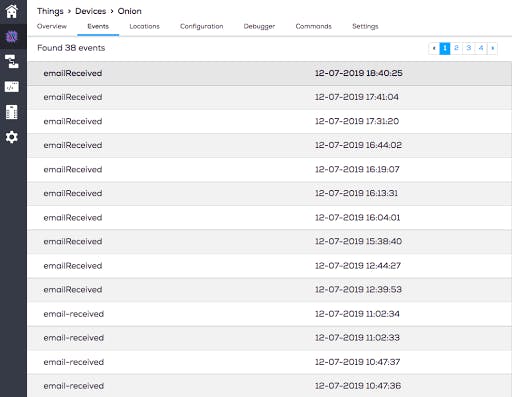Screen dimensions: 512x397
Task: Go to next page arrow in pagination
Action: coord(492,48)
